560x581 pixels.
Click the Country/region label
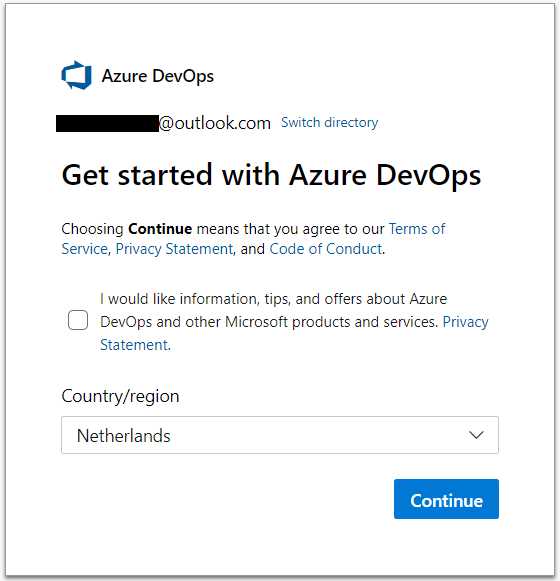tap(120, 396)
